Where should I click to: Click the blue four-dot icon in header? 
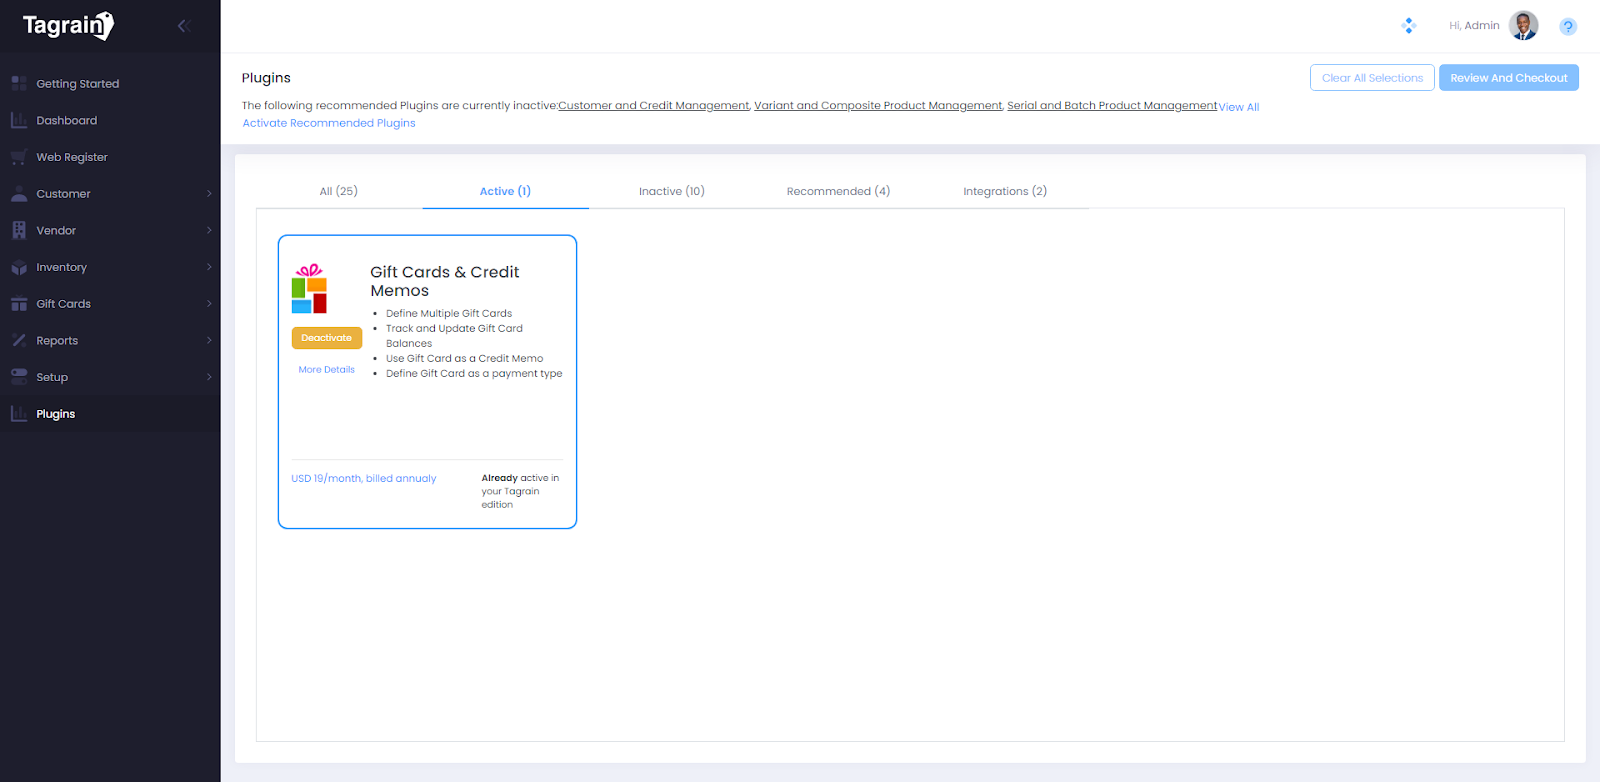pyautogui.click(x=1409, y=26)
